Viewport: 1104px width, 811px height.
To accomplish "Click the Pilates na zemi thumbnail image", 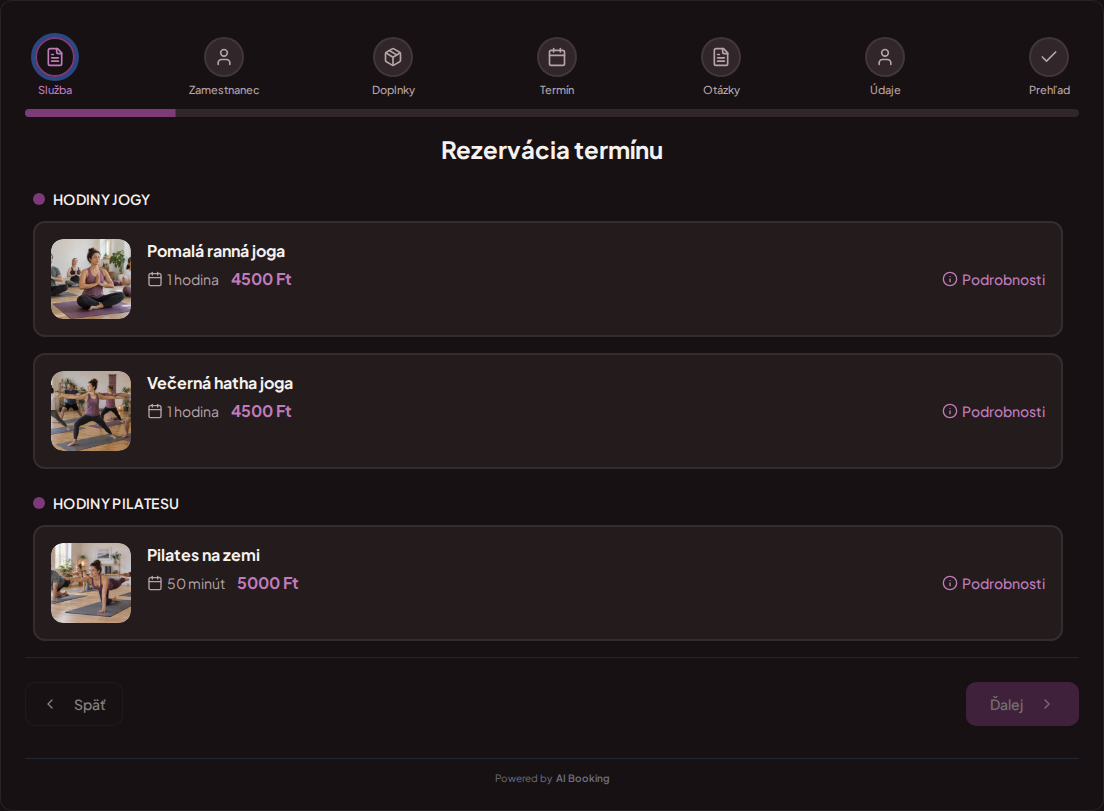I will pos(91,583).
